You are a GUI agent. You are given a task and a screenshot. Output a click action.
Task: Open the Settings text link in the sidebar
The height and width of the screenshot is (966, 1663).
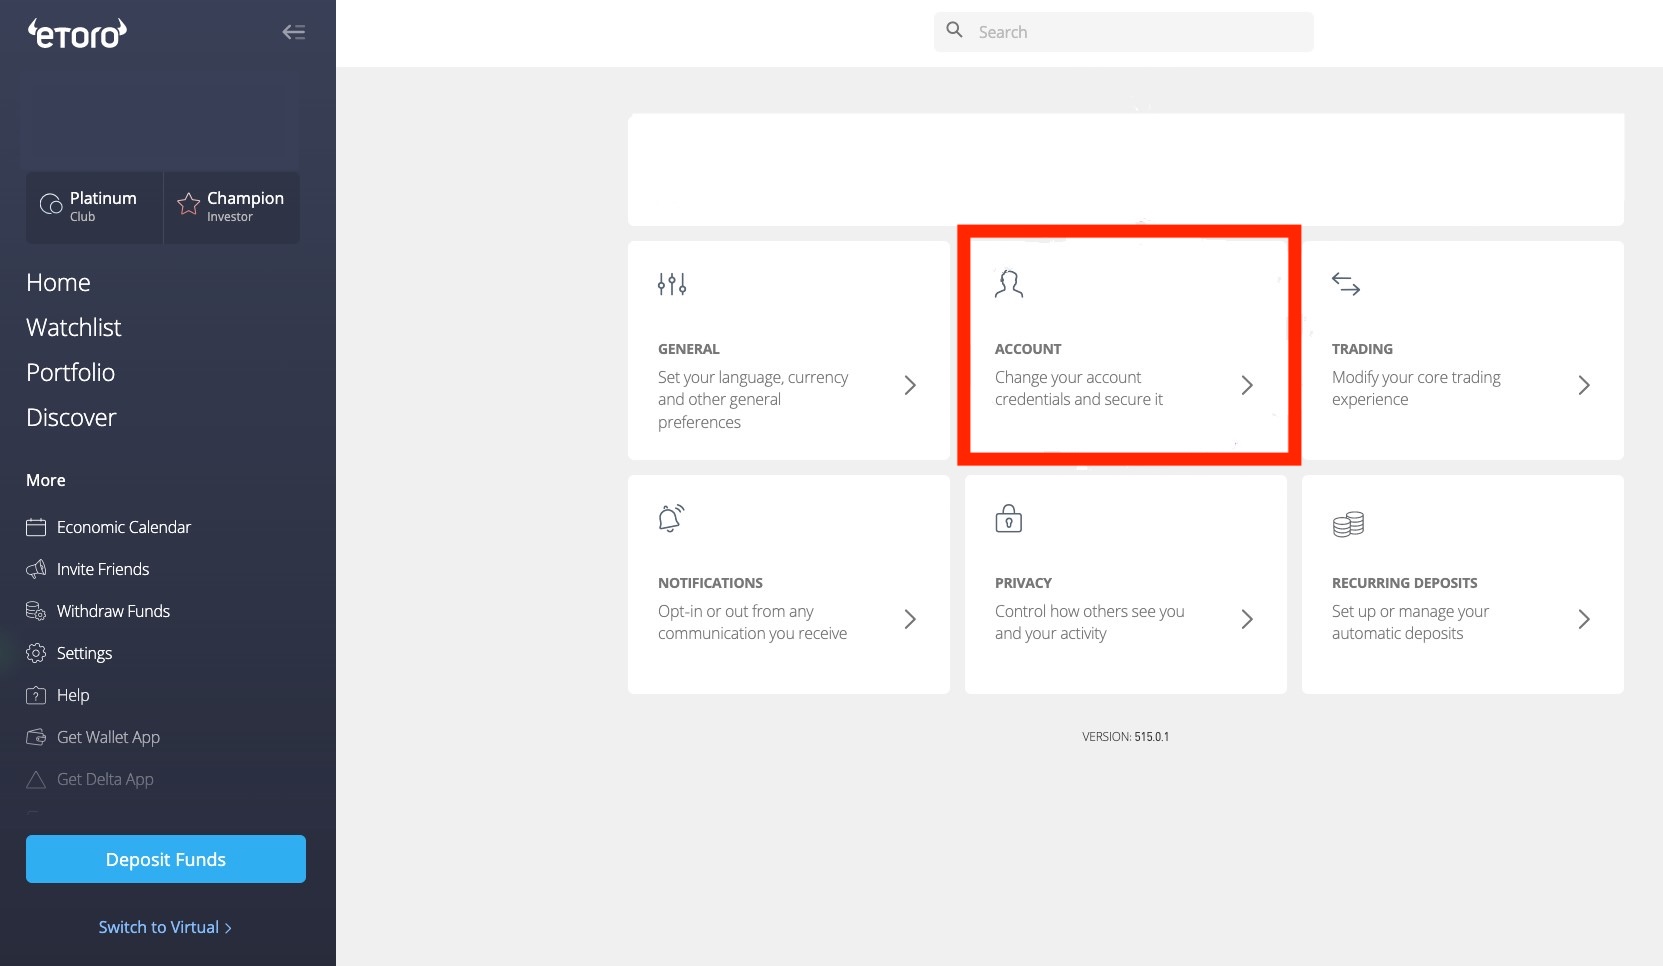click(x=84, y=653)
